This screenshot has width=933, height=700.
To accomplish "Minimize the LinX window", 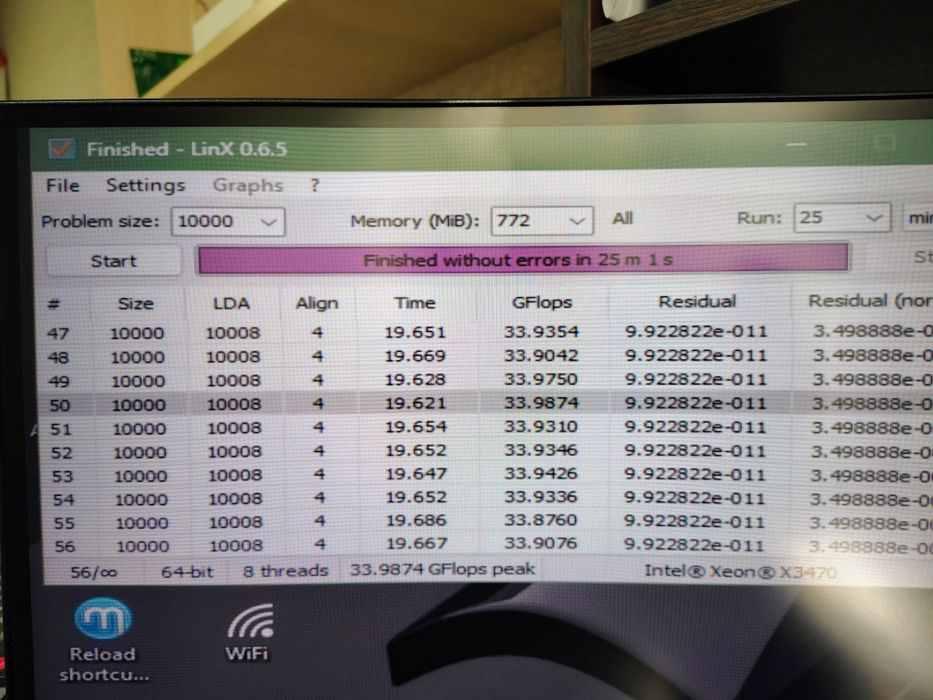I will pyautogui.click(x=796, y=145).
